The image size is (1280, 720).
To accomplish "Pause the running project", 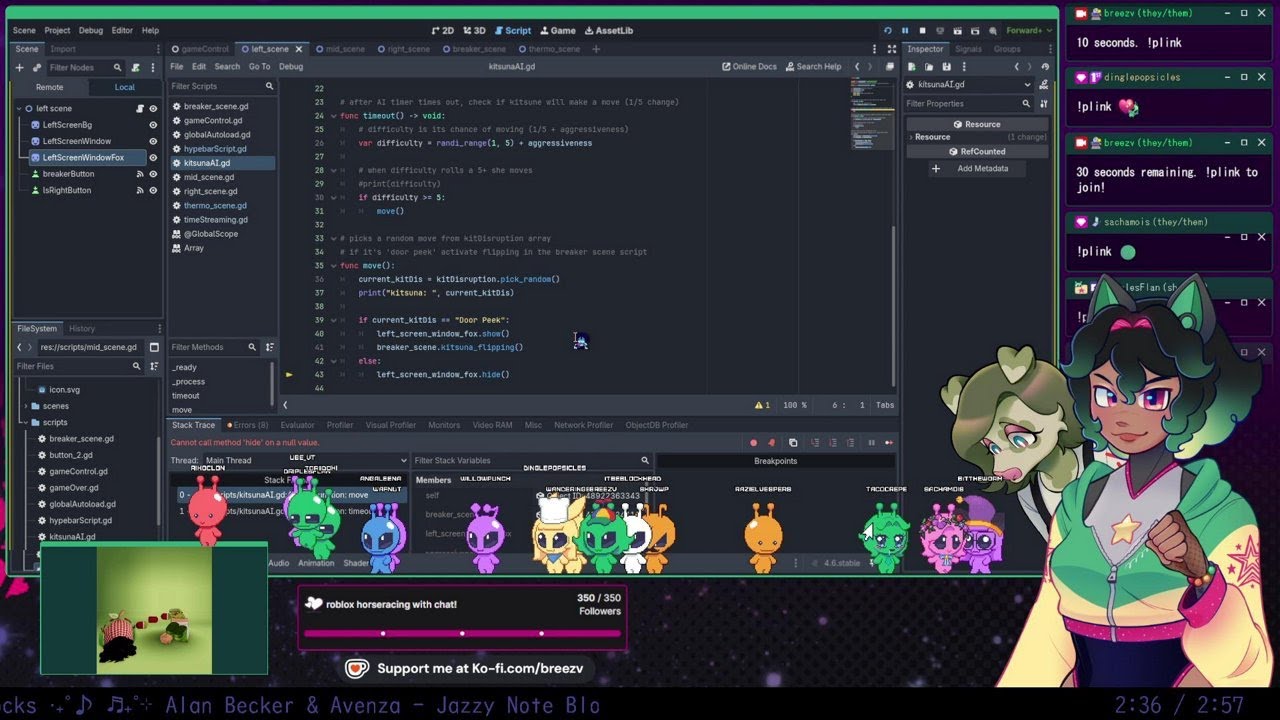I will [x=905, y=30].
